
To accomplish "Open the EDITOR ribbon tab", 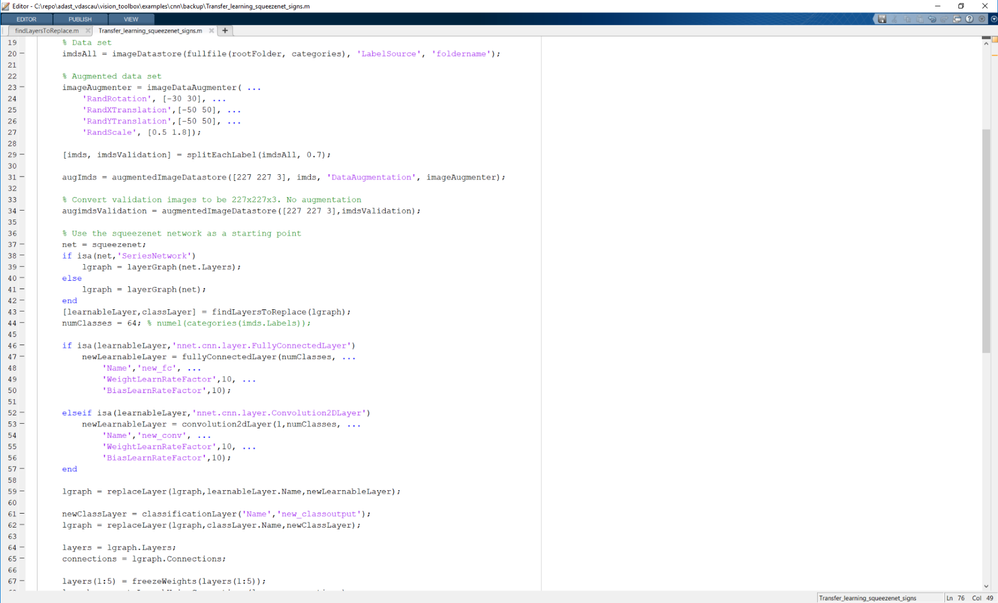I will [x=26, y=19].
